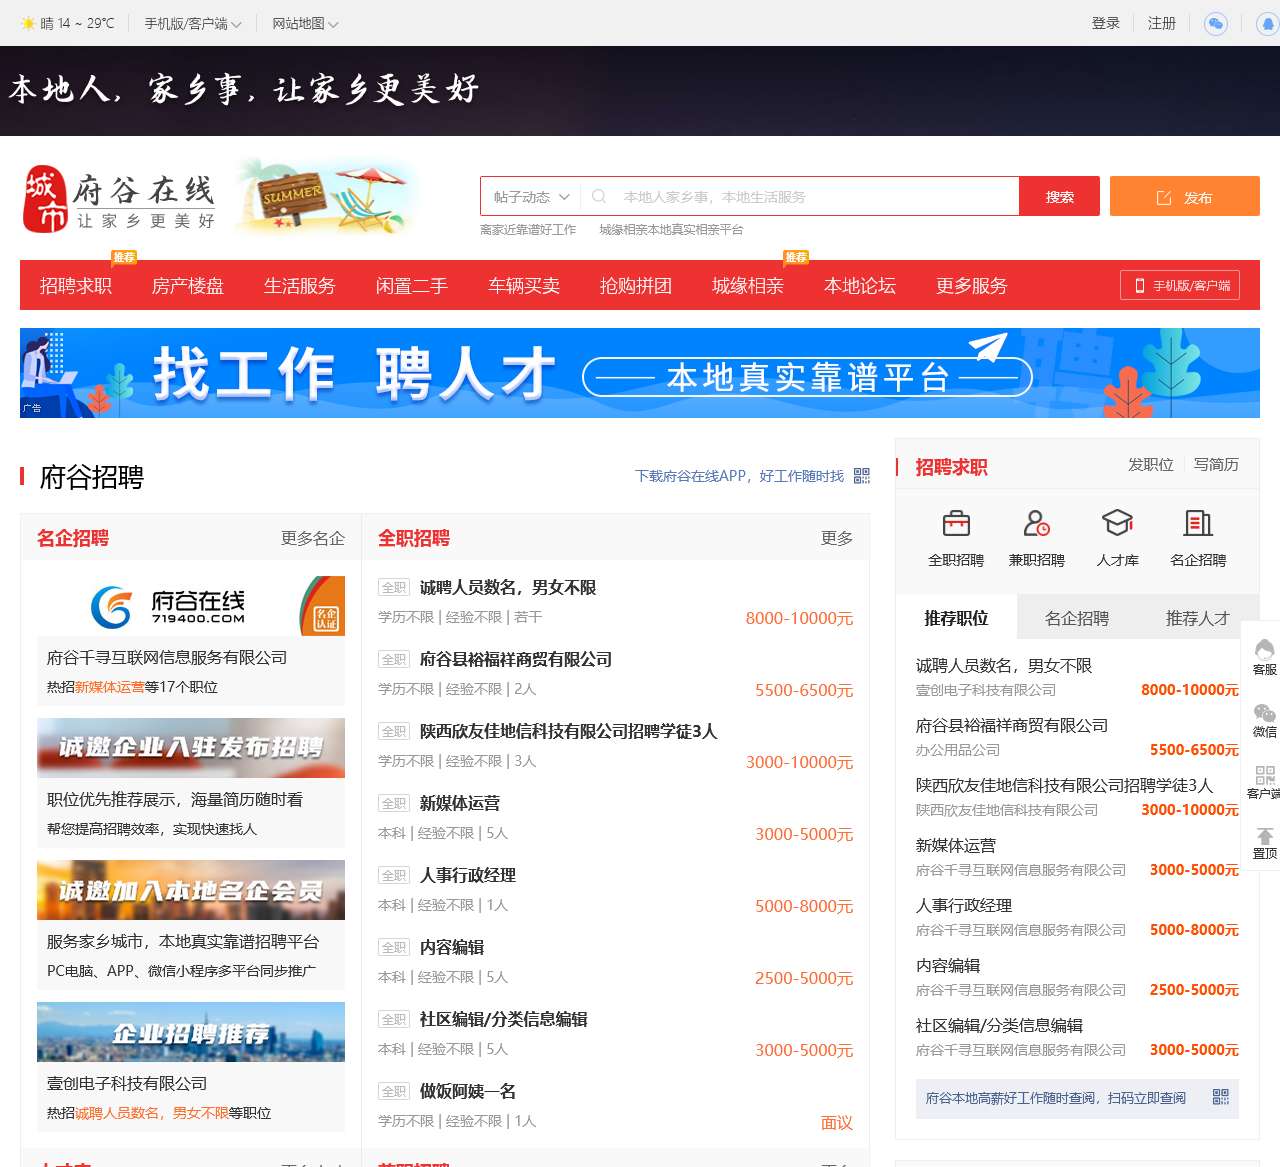Click the 名企招聘 company building icon
This screenshot has width=1280, height=1167.
(1197, 522)
